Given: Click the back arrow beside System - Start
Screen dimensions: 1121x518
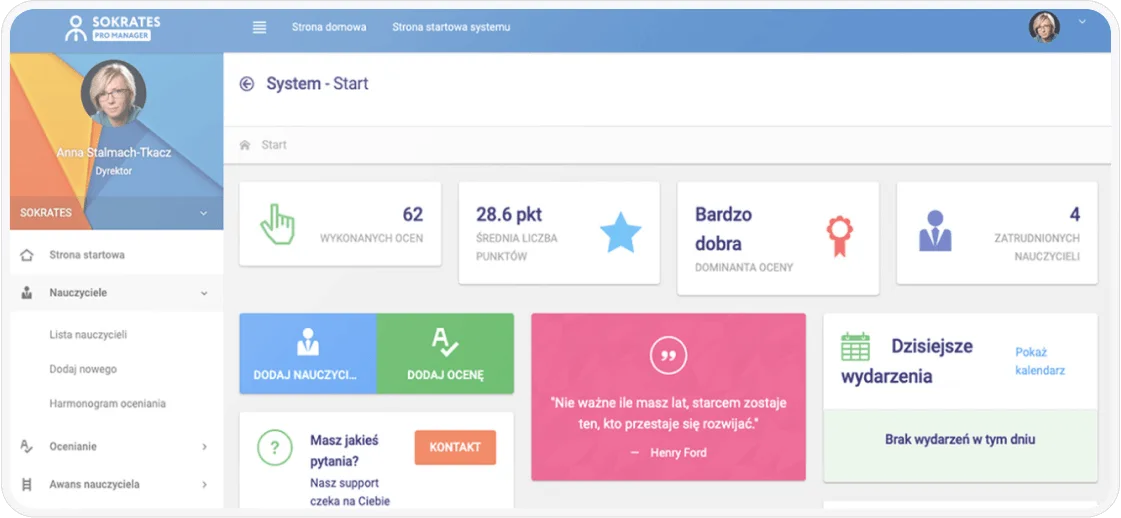Looking at the screenshot, I should (247, 84).
